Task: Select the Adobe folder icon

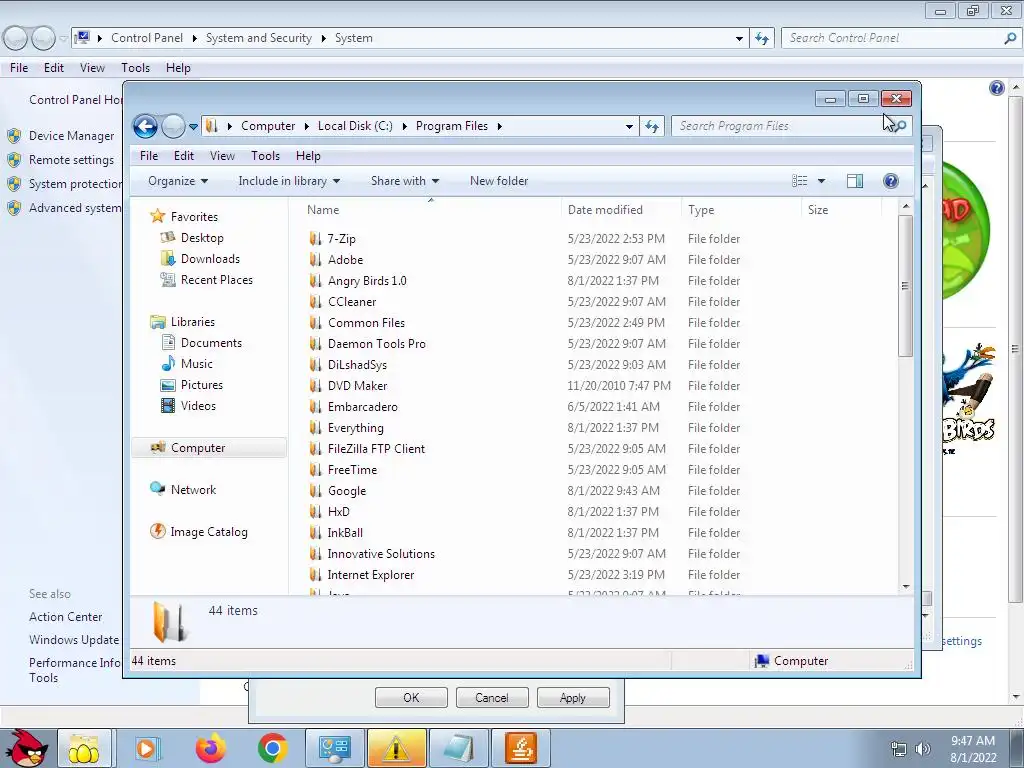Action: point(315,260)
